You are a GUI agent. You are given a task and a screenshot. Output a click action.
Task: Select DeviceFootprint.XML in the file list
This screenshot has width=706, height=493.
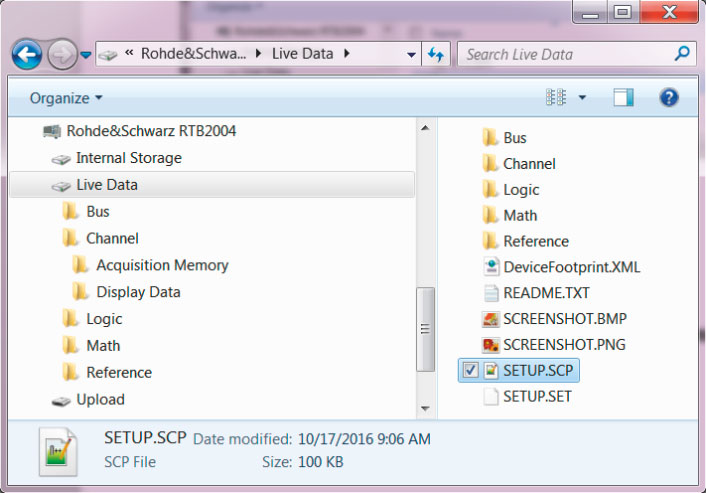(571, 267)
